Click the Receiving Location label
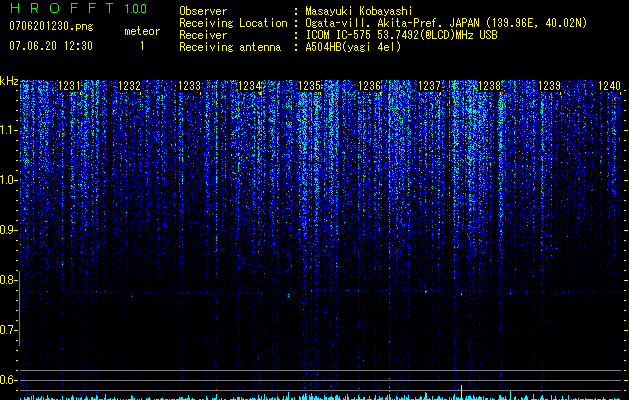629x400 pixels. [x=233, y=23]
